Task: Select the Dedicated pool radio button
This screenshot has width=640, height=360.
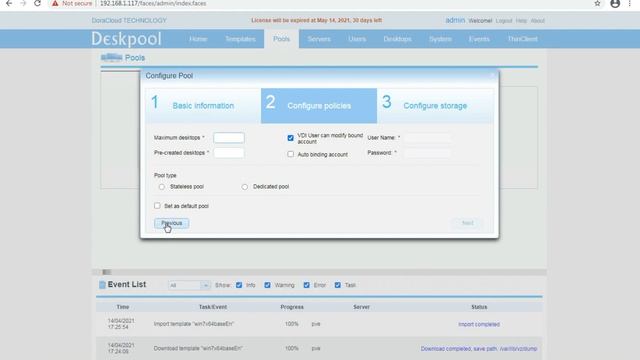Action: tap(244, 187)
